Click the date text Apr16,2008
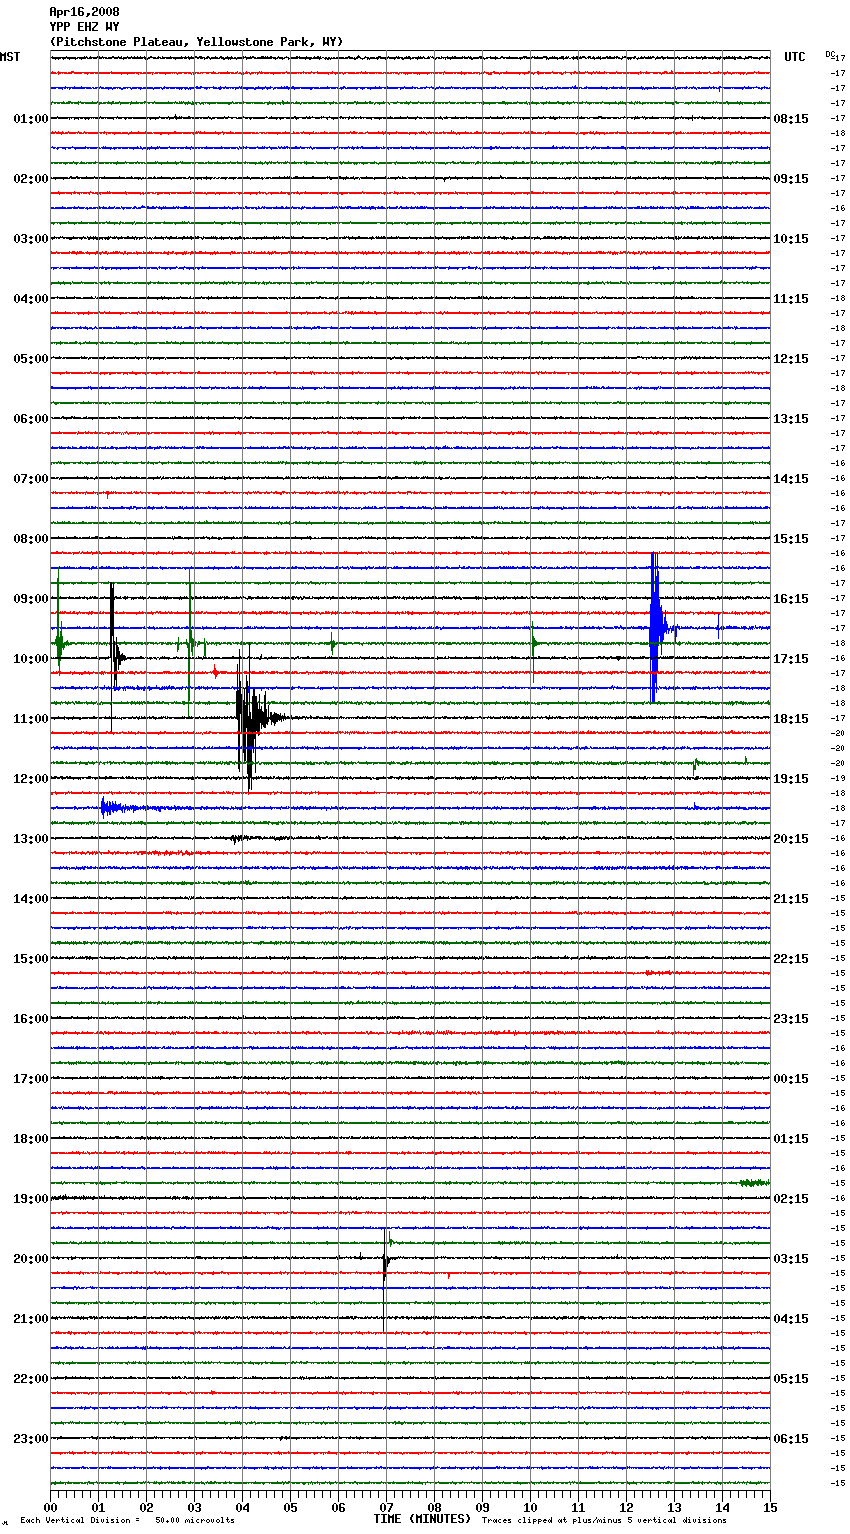The height and width of the screenshot is (1534, 850). click(x=84, y=12)
